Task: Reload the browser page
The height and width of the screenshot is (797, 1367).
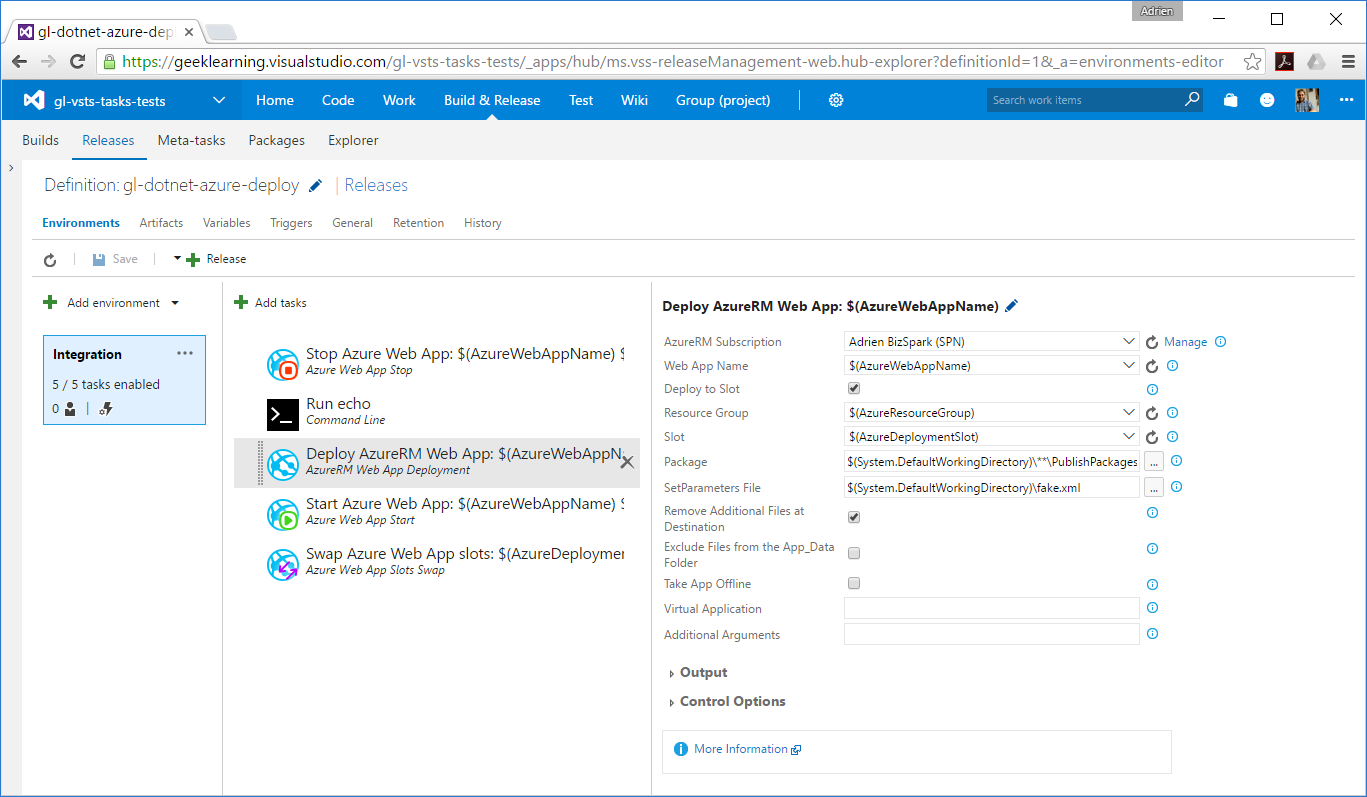Action: pyautogui.click(x=77, y=62)
